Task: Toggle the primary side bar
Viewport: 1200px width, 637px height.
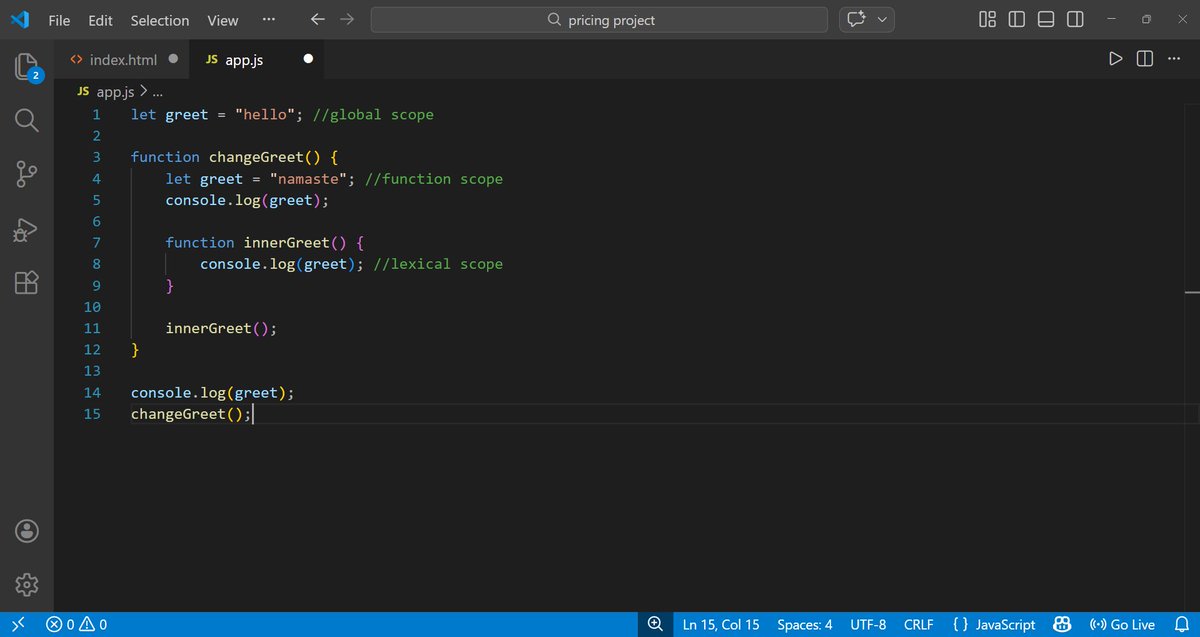Action: pos(1017,20)
